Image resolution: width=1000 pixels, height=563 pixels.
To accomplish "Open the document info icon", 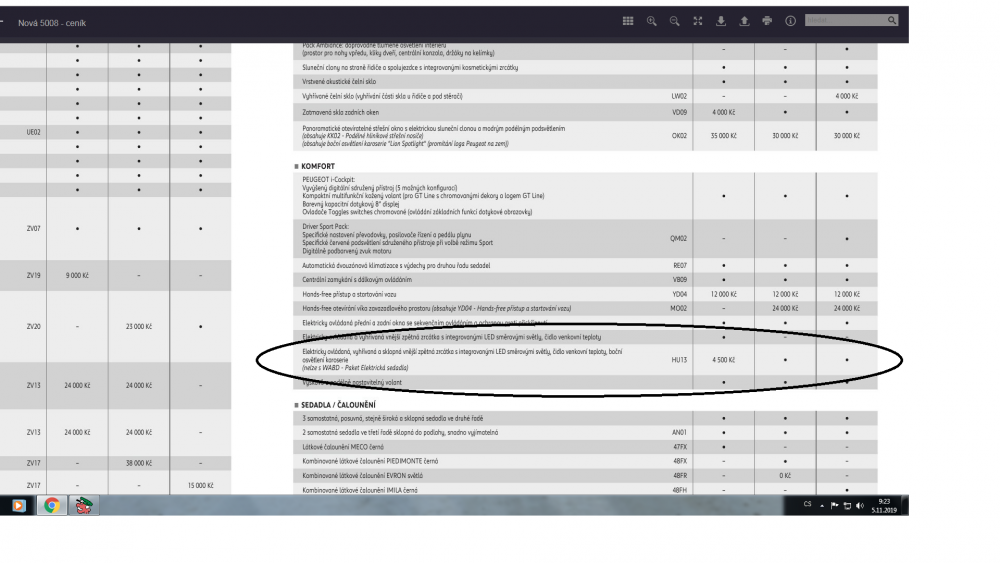I will 790,21.
